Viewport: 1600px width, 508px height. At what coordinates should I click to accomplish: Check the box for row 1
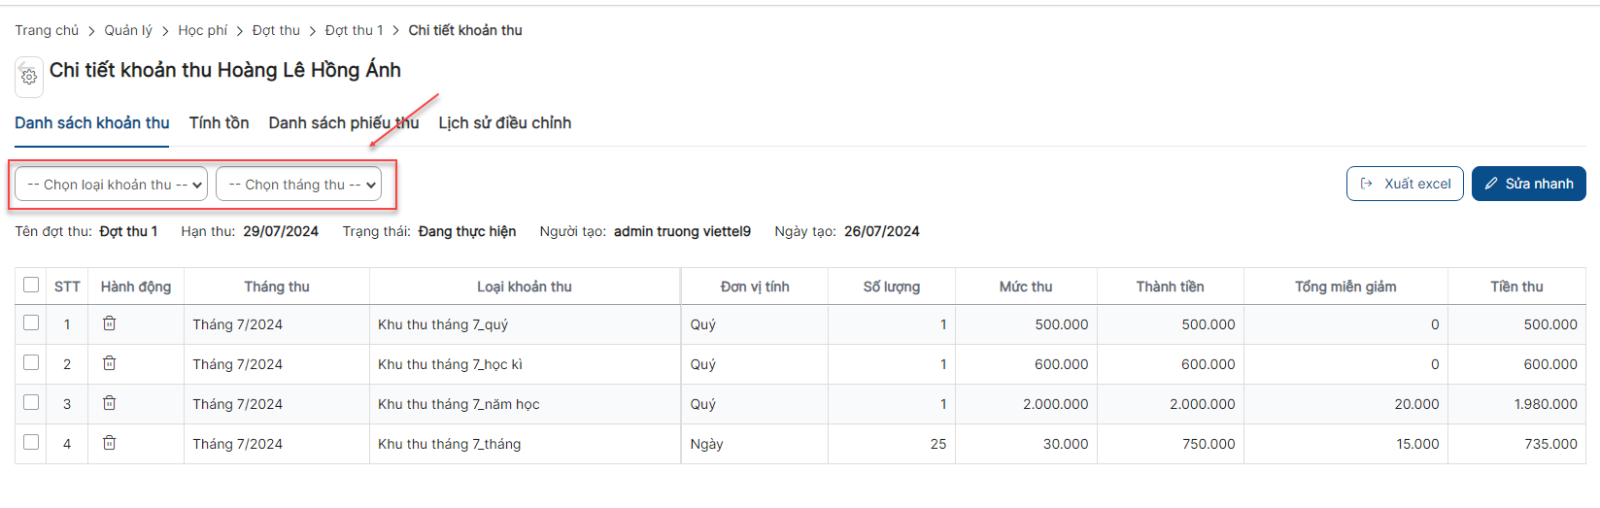point(31,323)
